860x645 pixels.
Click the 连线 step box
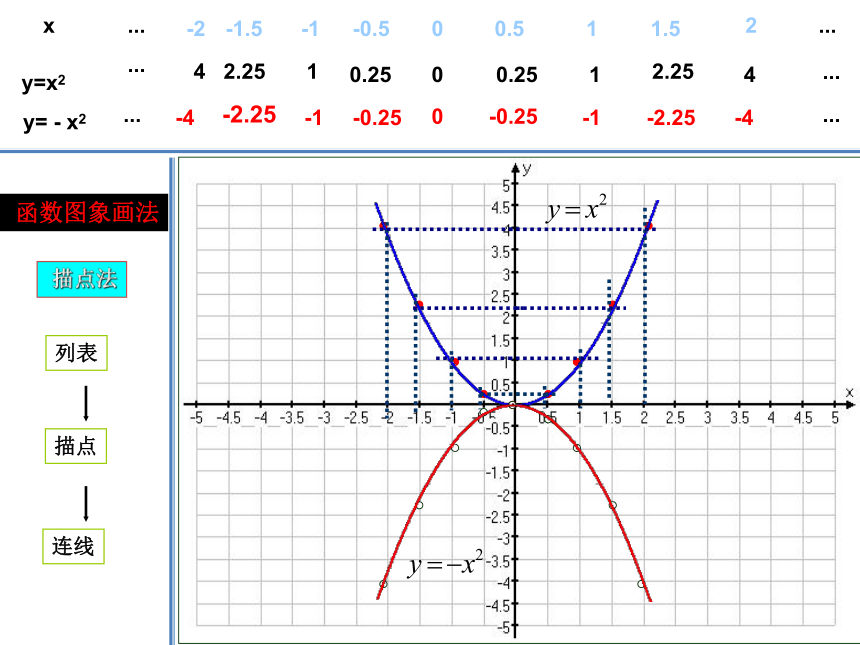[x=73, y=546]
